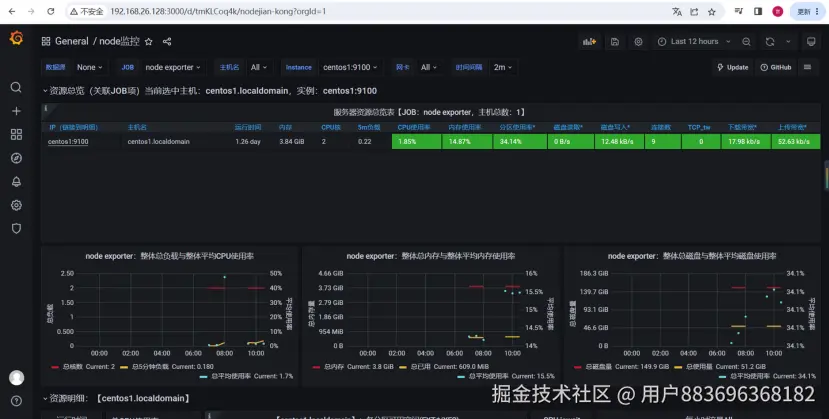This screenshot has height=419, width=829.
Task: Sort table by 主机名 column header
Action: click(x=137, y=127)
